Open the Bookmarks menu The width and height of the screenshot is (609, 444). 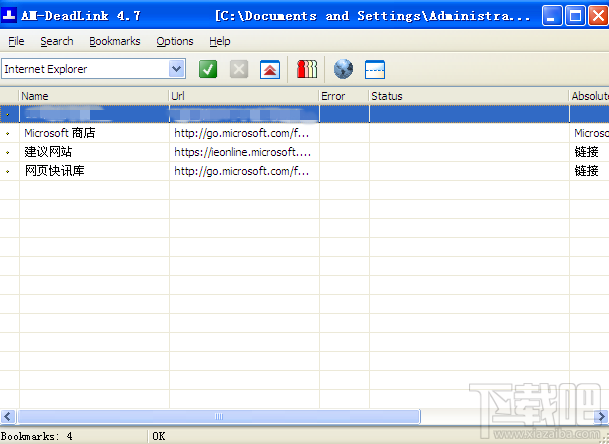tap(115, 41)
